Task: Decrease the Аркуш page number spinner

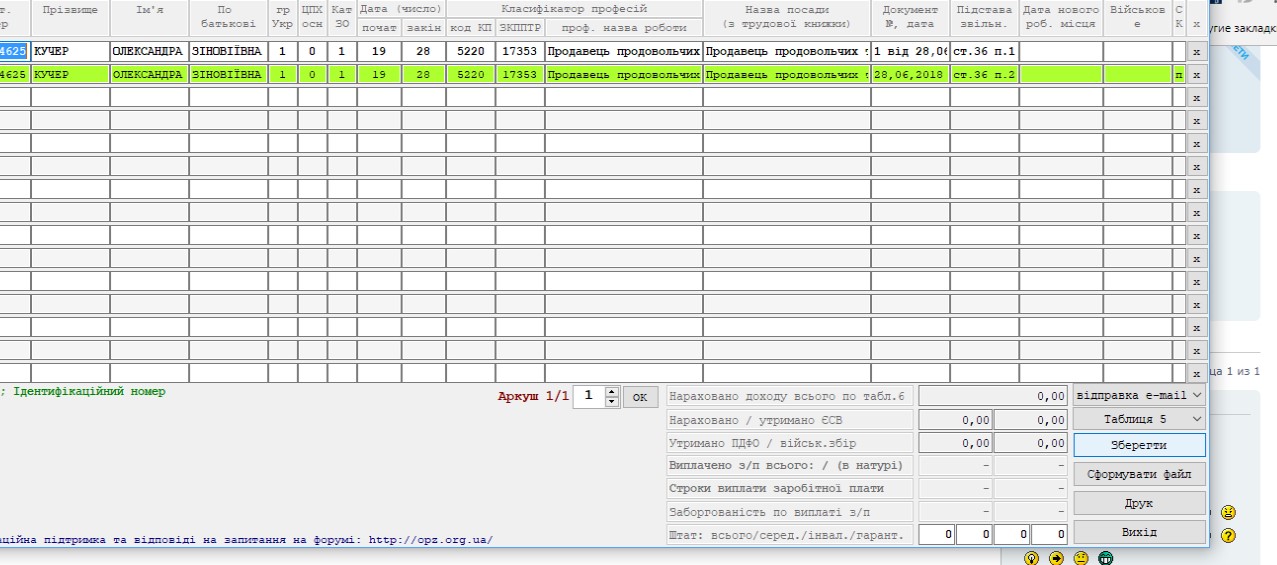Action: [613, 401]
